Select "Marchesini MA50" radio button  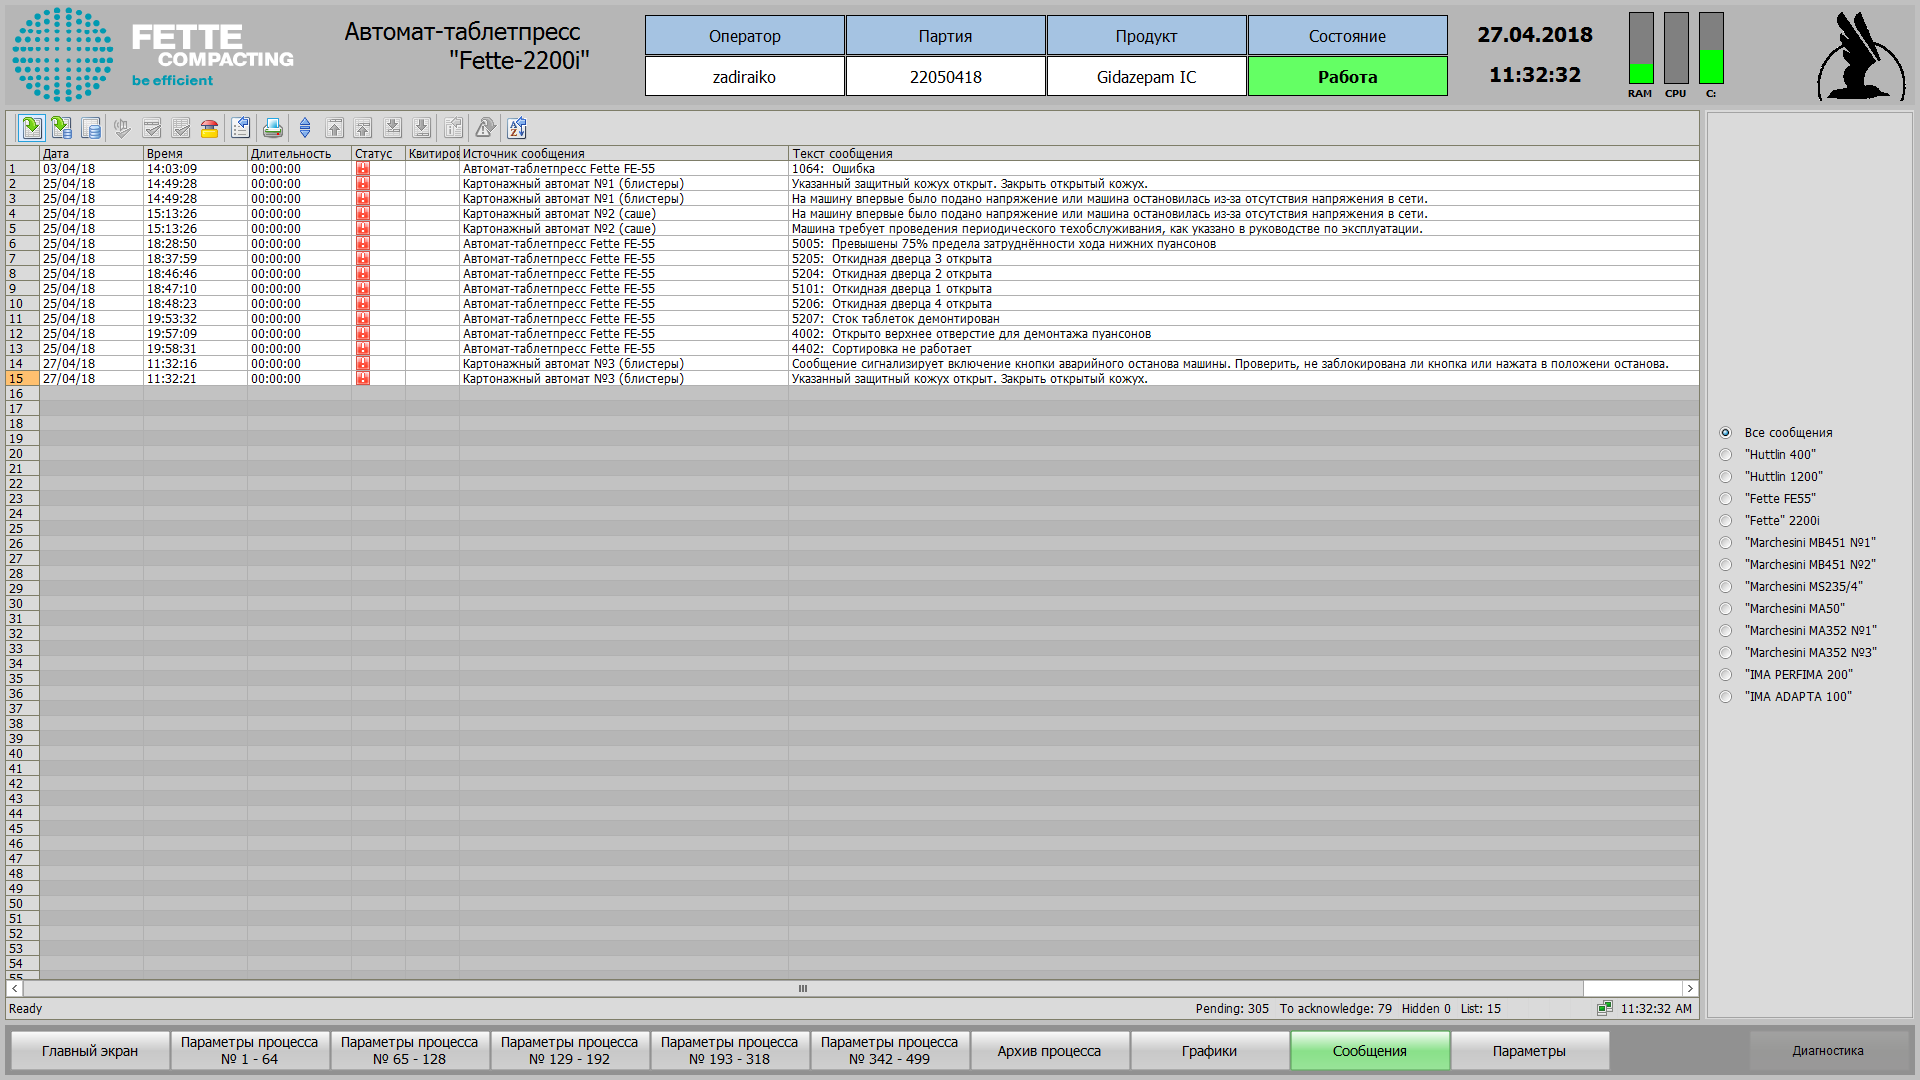point(1726,609)
